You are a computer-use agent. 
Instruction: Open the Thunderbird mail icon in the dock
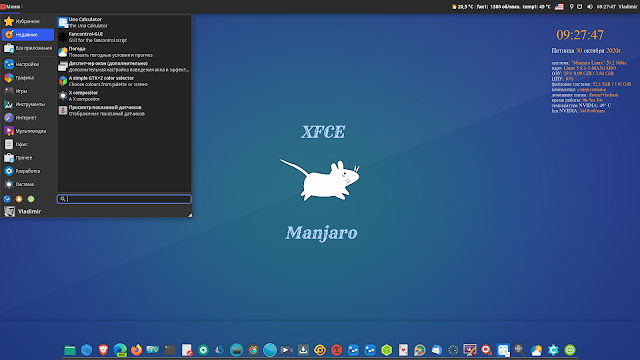436,350
